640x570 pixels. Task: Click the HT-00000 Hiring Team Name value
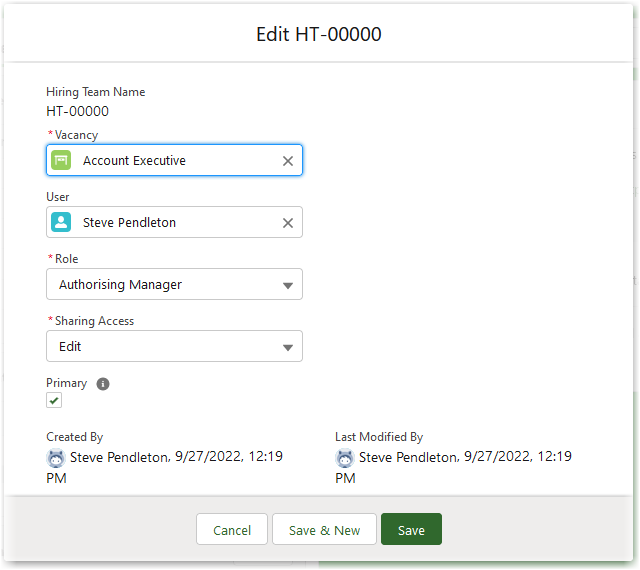pos(78,111)
